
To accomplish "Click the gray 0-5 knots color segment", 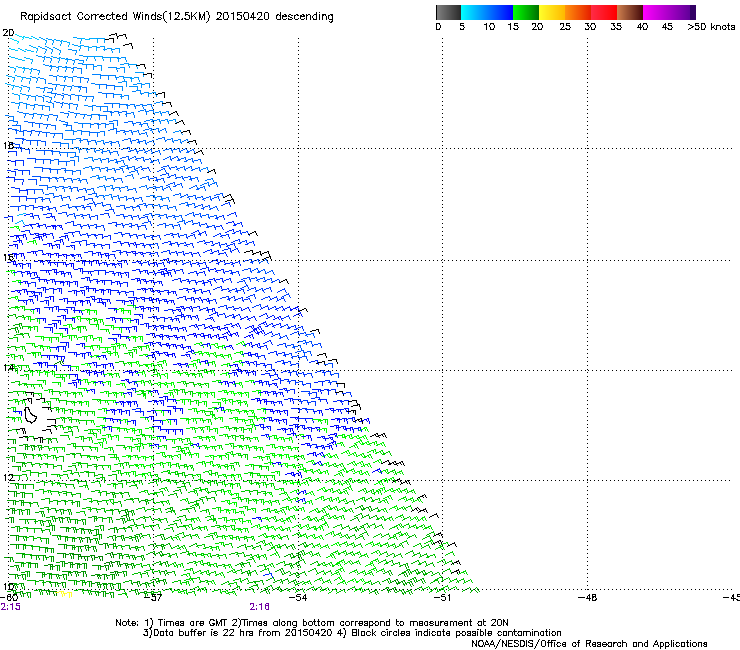I will pyautogui.click(x=448, y=12).
